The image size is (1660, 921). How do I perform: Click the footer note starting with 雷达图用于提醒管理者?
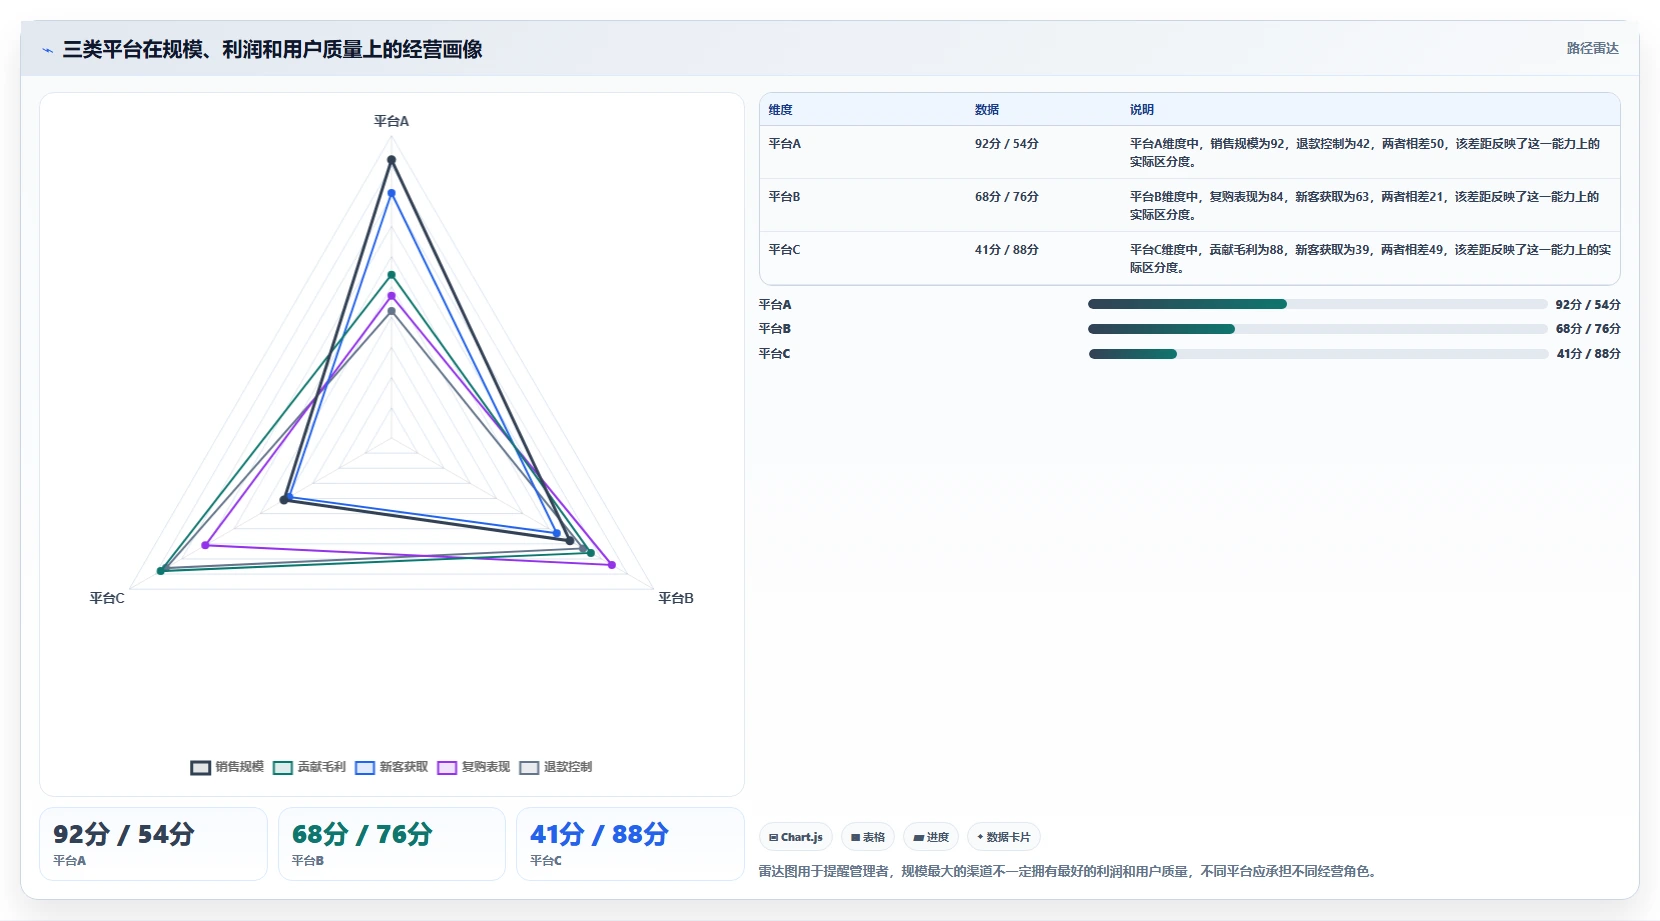[1070, 872]
